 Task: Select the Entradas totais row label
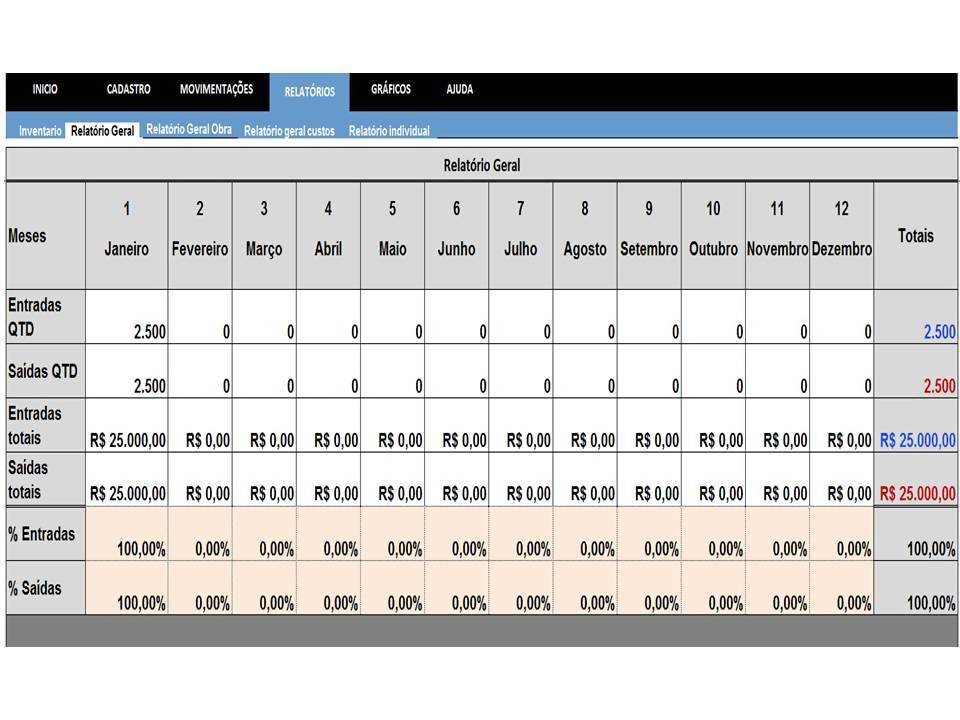pos(46,426)
